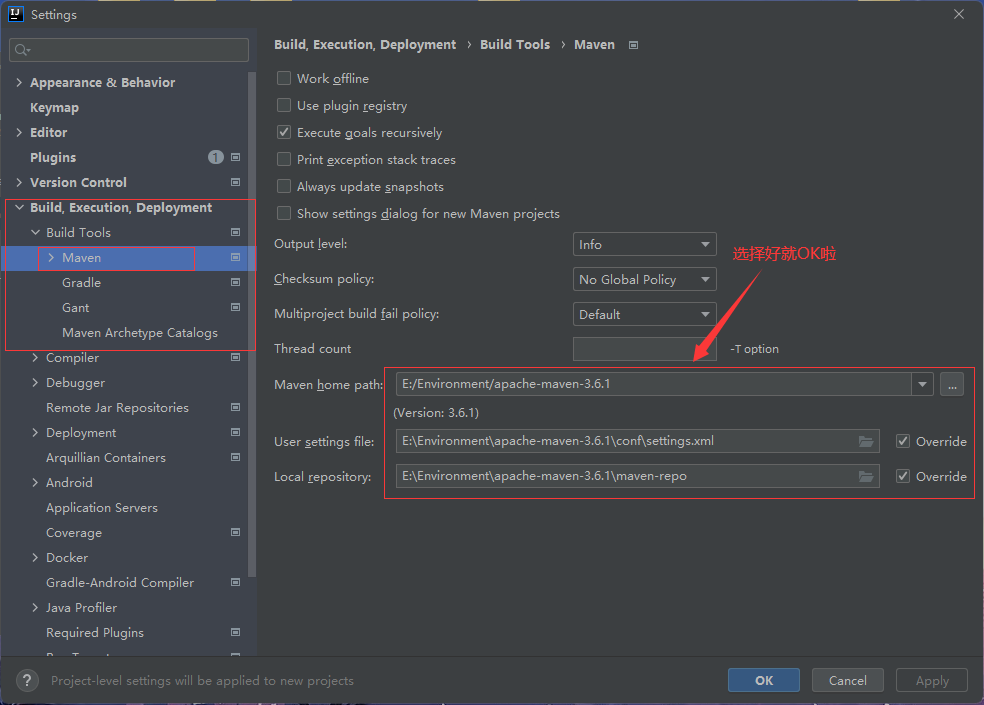Viewport: 984px width, 705px height.
Task: Collapse Build, Execution, Deployment section
Action: pos(19,207)
